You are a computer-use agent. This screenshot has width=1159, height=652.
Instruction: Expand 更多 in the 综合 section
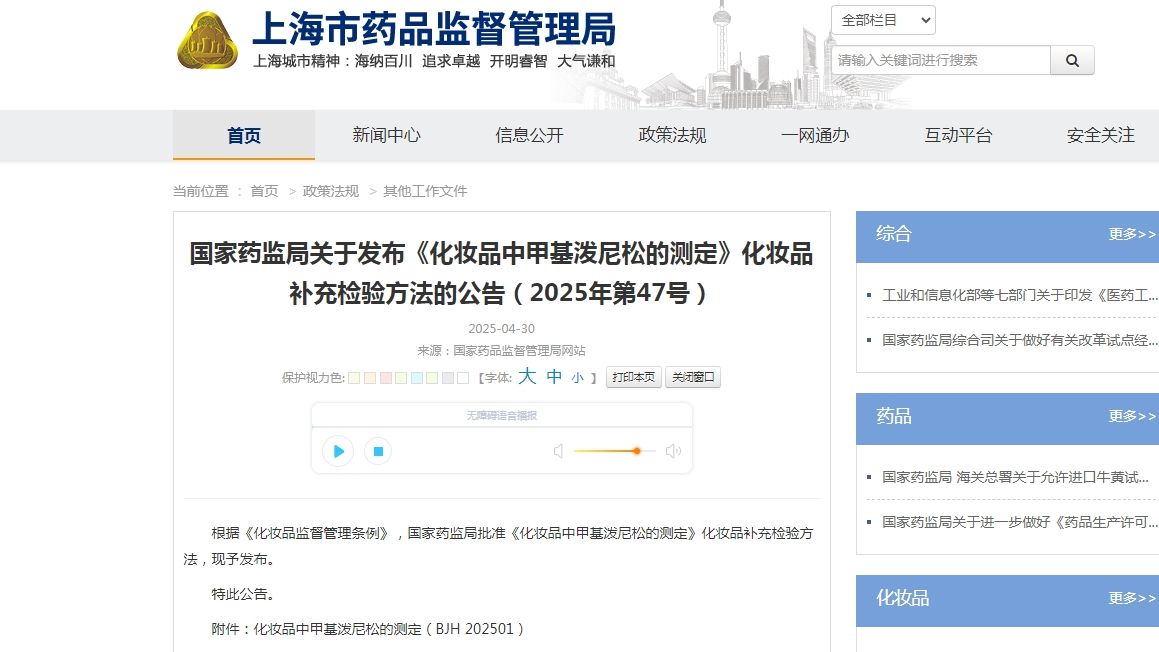(1131, 234)
